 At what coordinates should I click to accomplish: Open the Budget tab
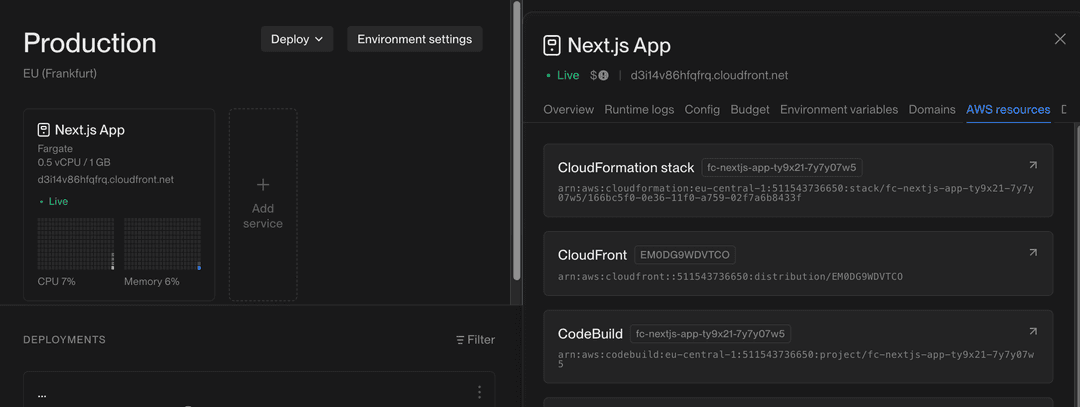(750, 109)
